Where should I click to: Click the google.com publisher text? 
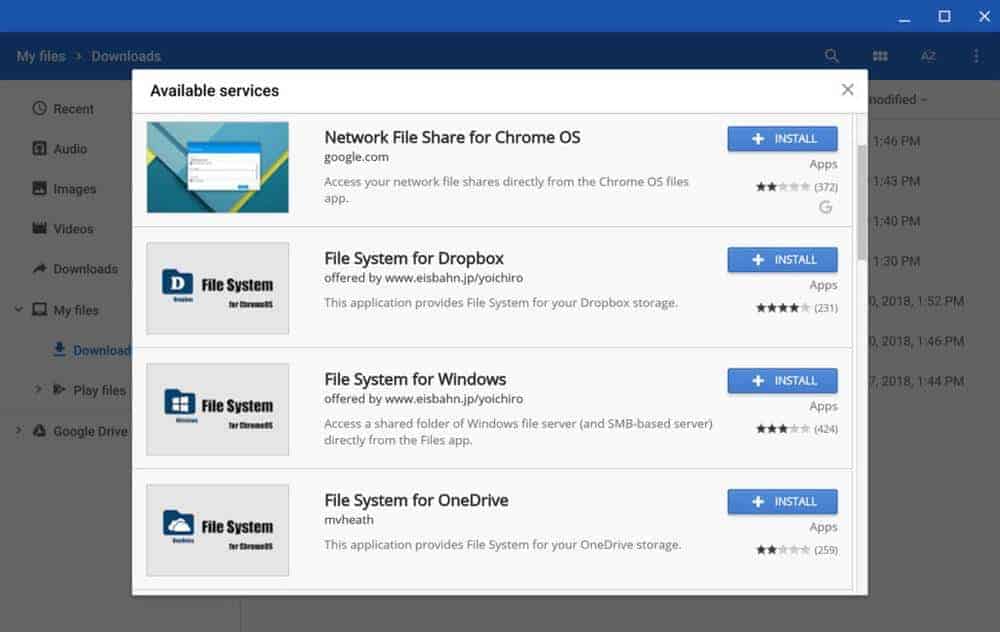tap(356, 157)
